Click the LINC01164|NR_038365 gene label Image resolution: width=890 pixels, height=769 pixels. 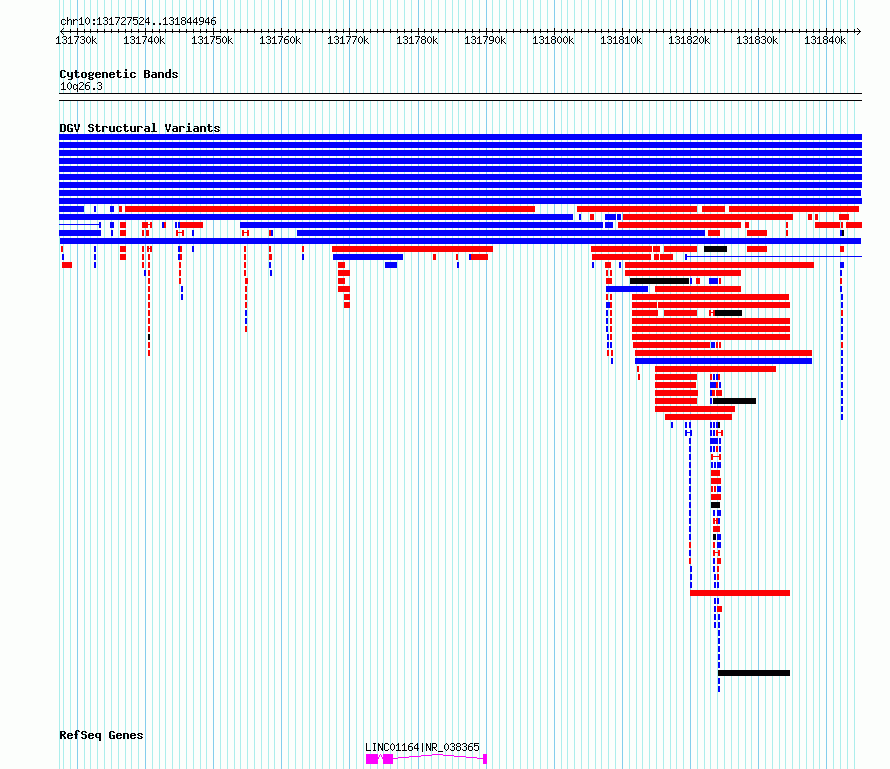click(422, 747)
